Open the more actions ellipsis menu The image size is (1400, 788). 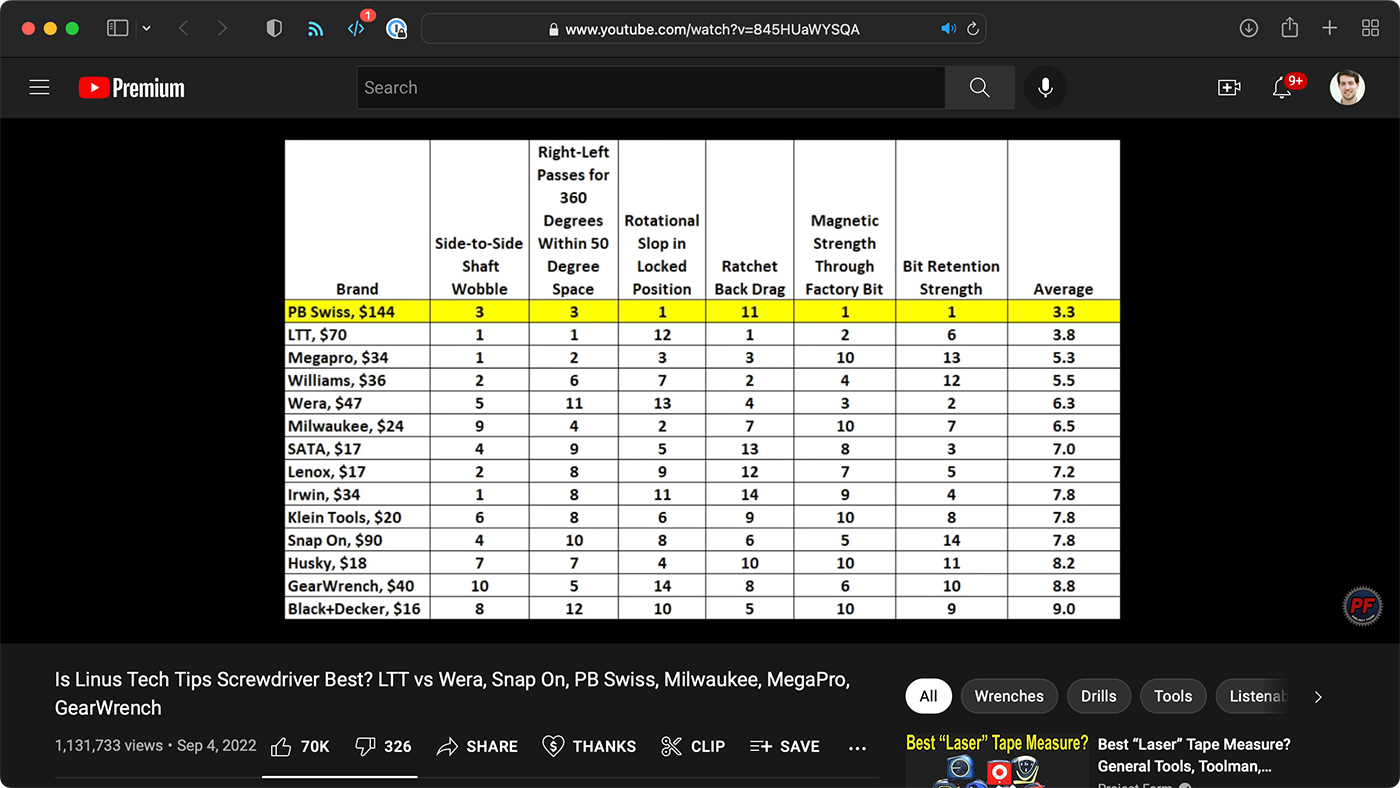(x=857, y=747)
